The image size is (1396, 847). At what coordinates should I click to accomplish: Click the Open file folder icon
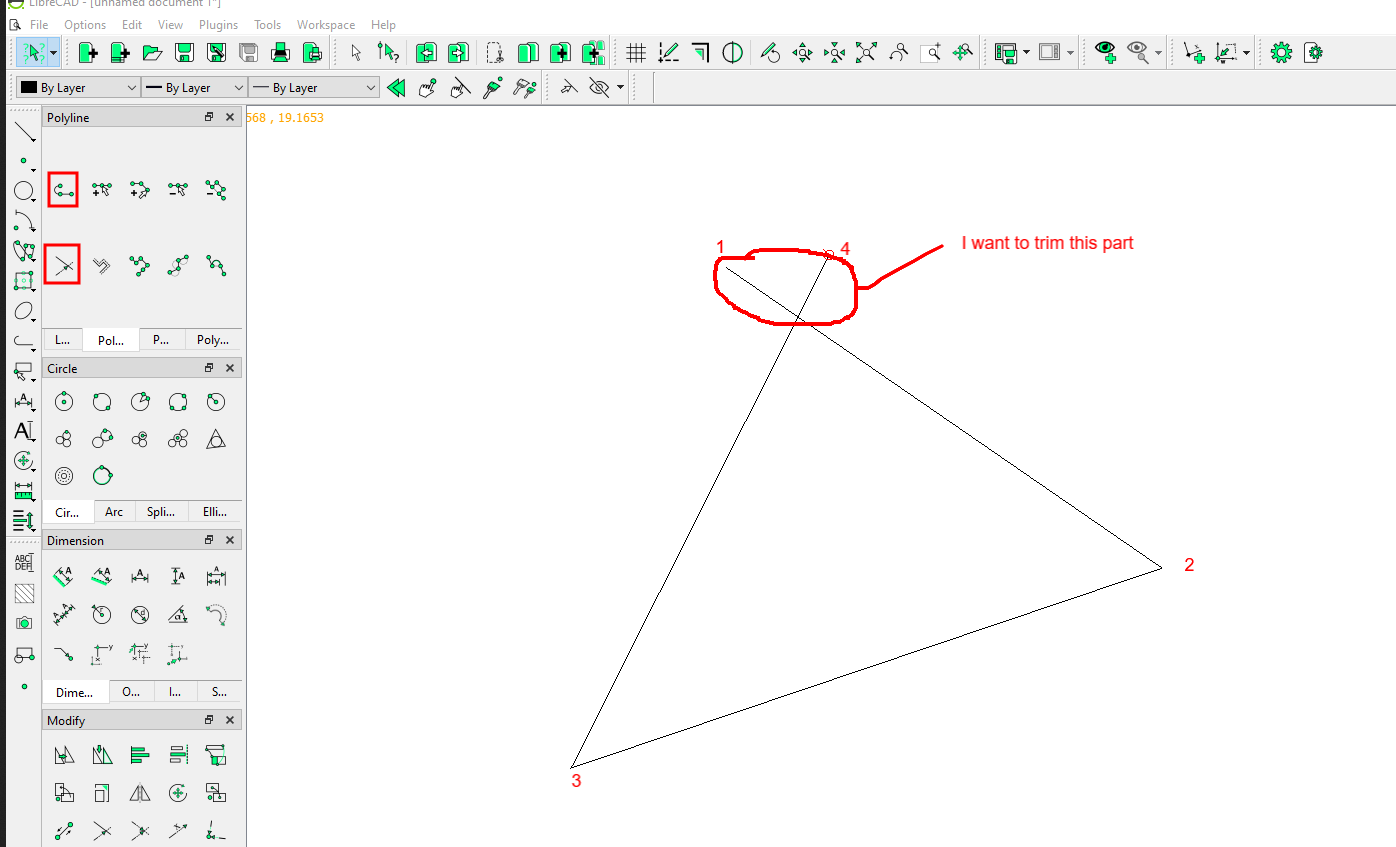[152, 53]
